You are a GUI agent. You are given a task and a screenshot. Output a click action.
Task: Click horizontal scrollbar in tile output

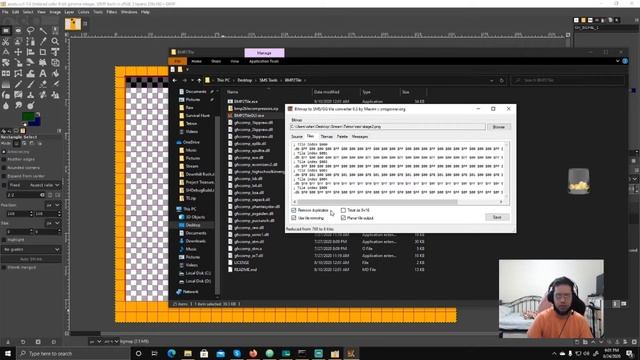pos(377,202)
